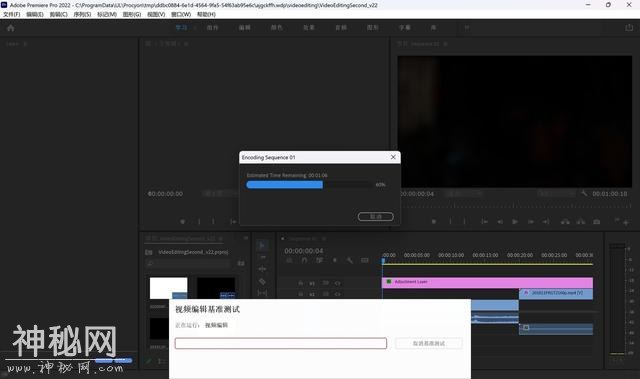
Task: Open the 帮助(H) menu
Action: 206,14
